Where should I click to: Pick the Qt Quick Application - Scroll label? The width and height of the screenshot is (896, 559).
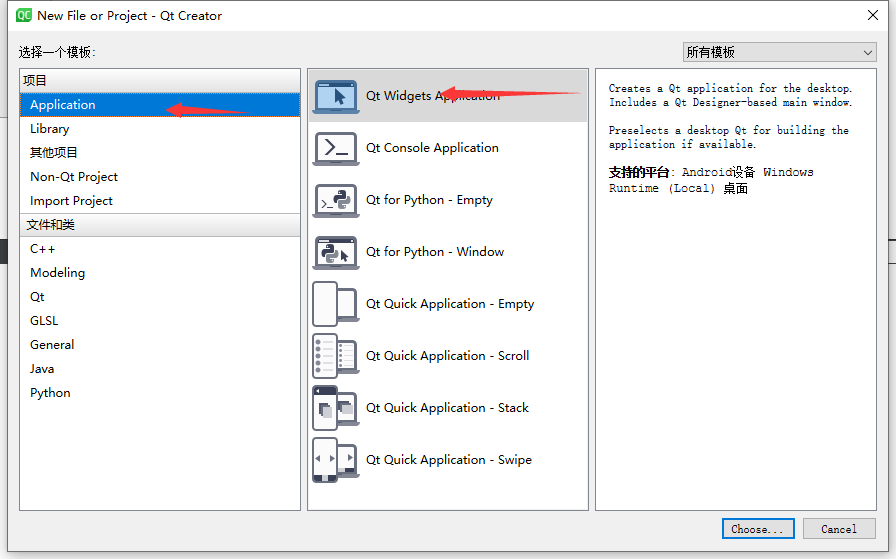coord(447,356)
